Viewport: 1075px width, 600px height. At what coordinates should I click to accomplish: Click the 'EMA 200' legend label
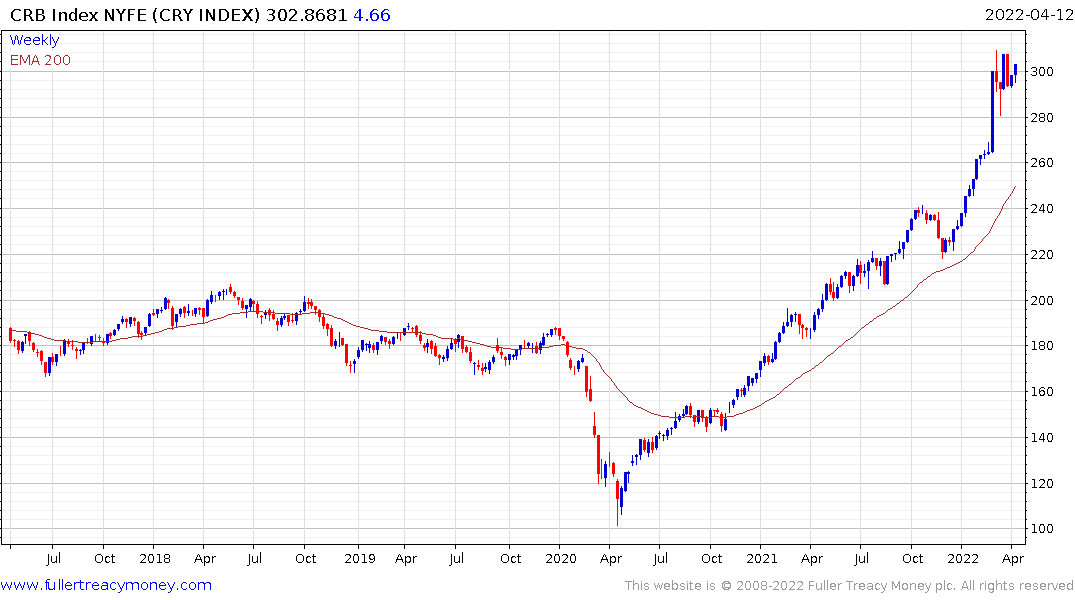click(x=40, y=60)
